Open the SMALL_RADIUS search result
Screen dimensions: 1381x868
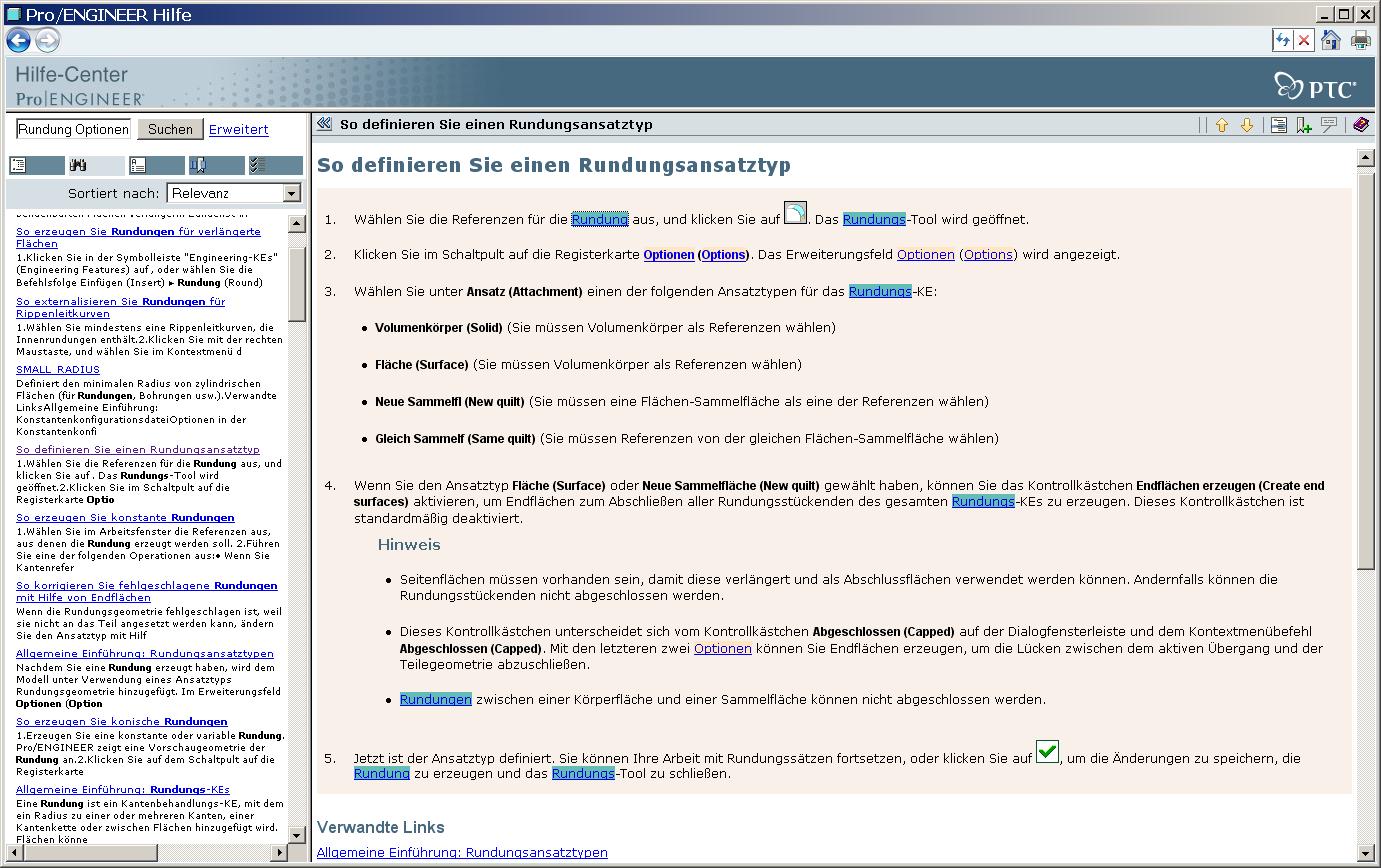tap(58, 369)
